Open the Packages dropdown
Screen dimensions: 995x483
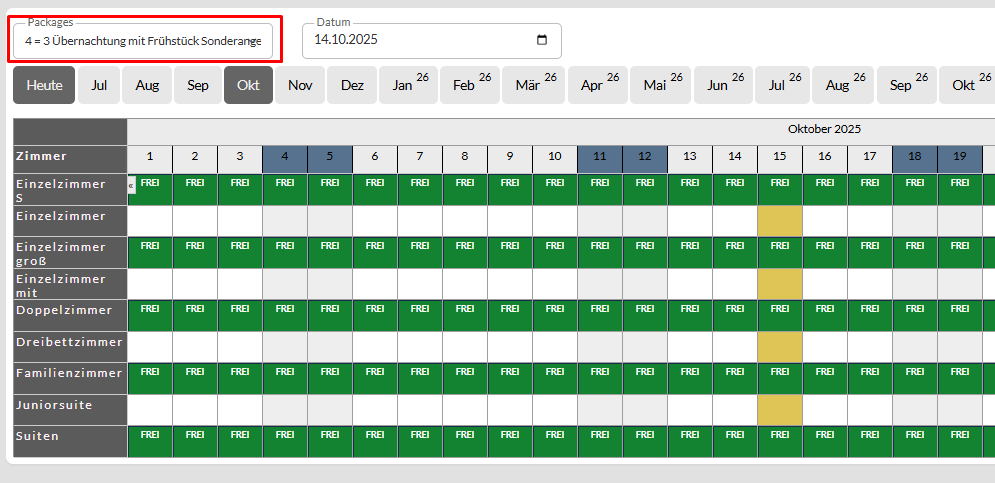coord(143,41)
